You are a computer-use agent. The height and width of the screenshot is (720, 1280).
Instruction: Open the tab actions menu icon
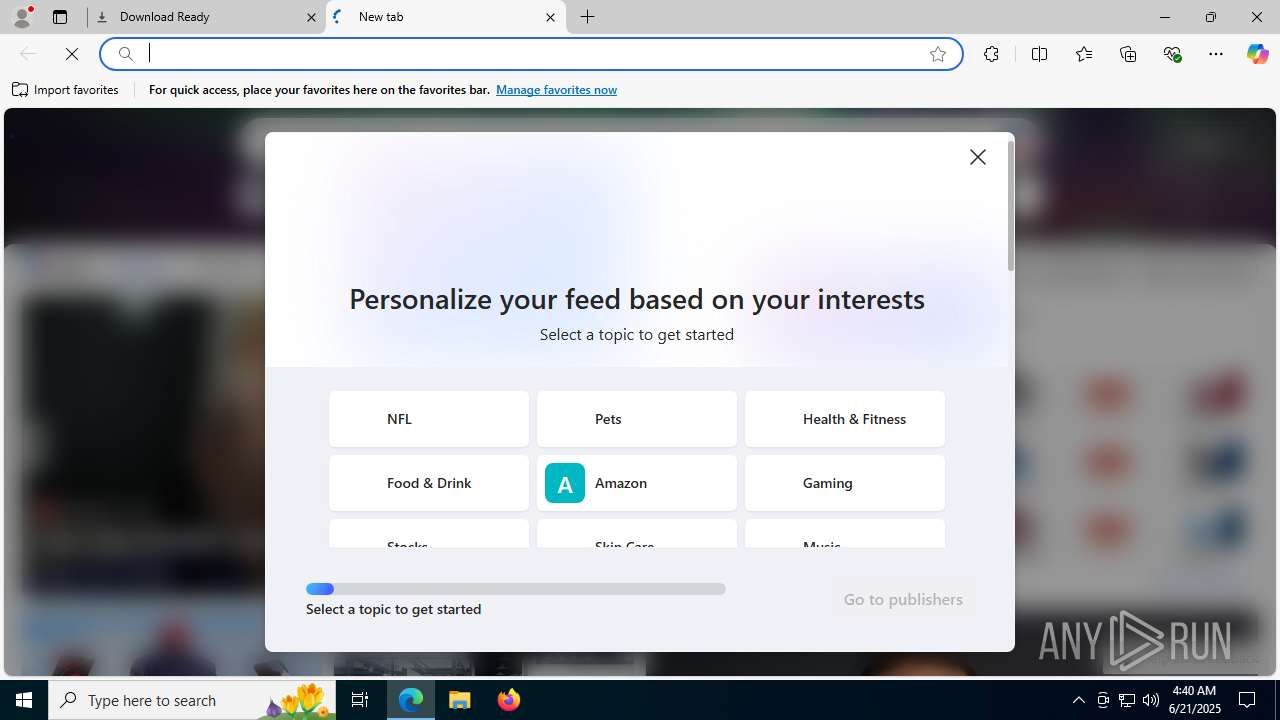click(x=60, y=17)
